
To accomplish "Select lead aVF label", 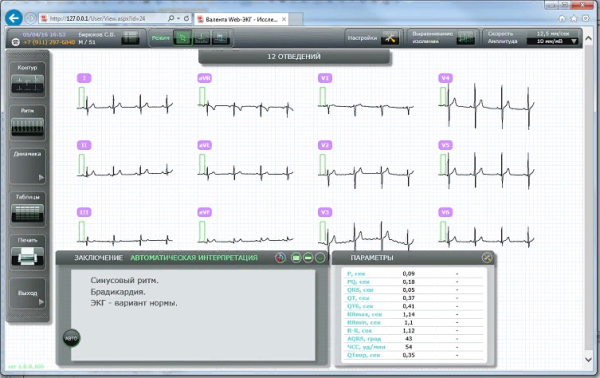I will (x=205, y=212).
